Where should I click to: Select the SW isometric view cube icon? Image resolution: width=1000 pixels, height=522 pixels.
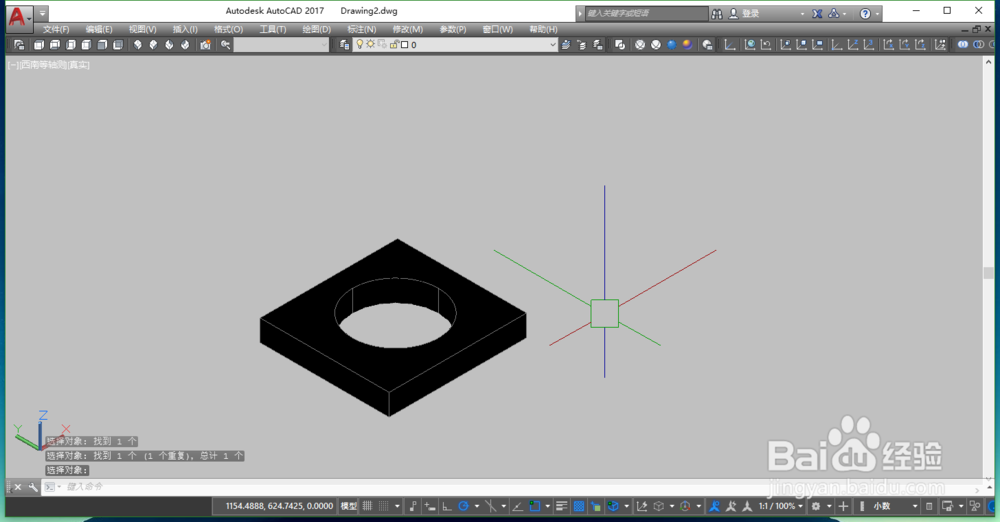(x=138, y=45)
